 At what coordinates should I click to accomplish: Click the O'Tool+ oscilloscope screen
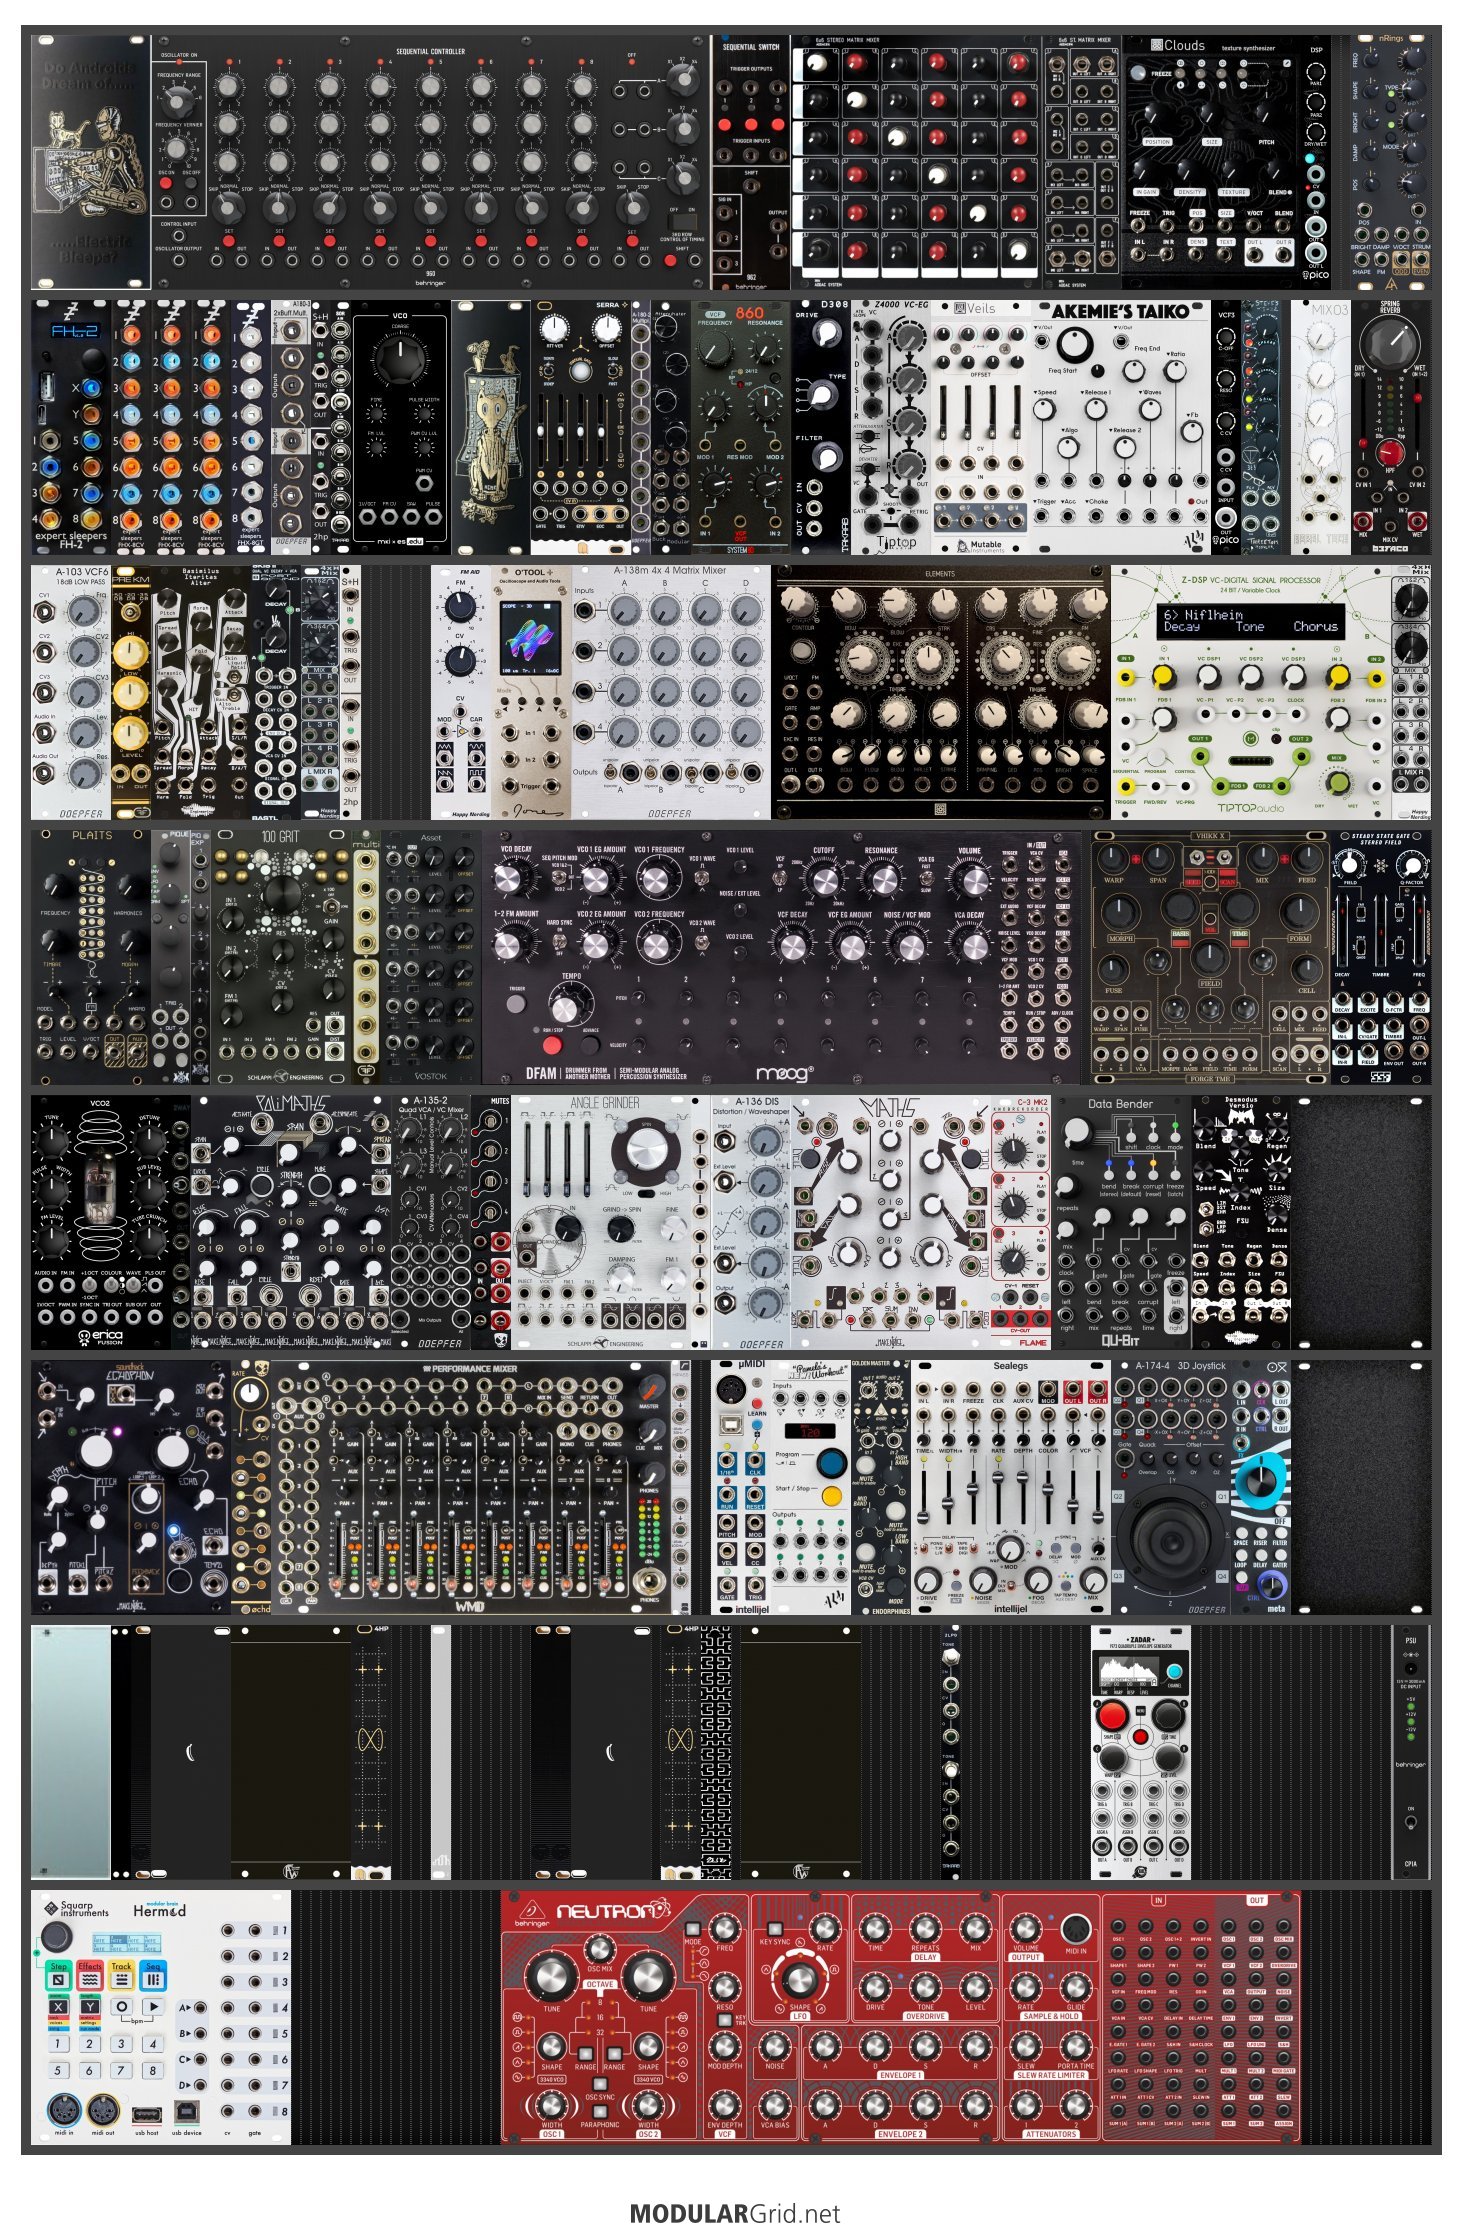pyautogui.click(x=529, y=636)
